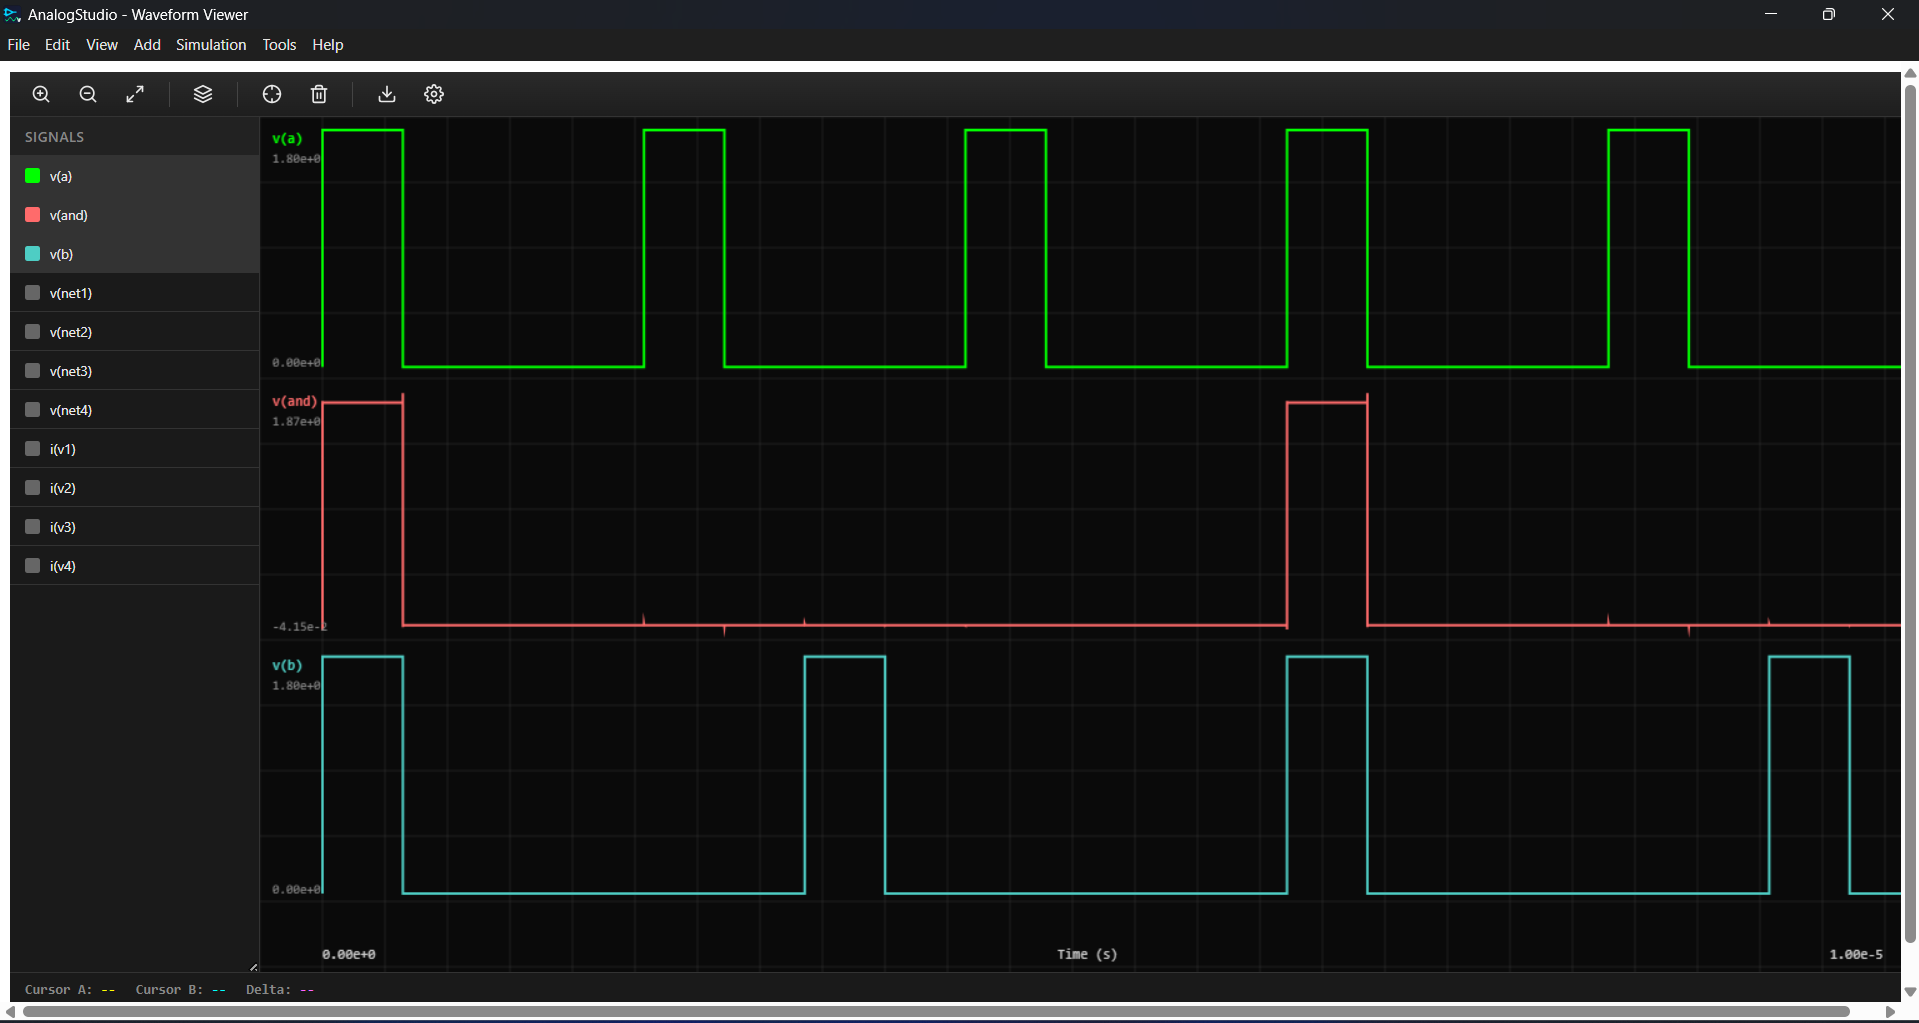This screenshot has width=1919, height=1023.
Task: Click the AnalogStudio app icon in title bar
Action: click(13, 15)
